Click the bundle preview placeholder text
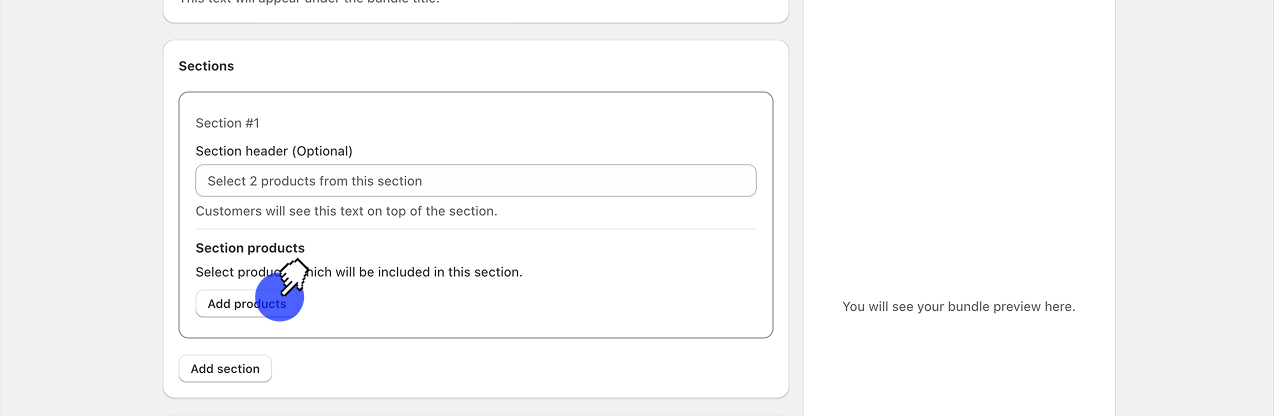Screen dimensions: 1274x416 pyautogui.click(x=958, y=307)
